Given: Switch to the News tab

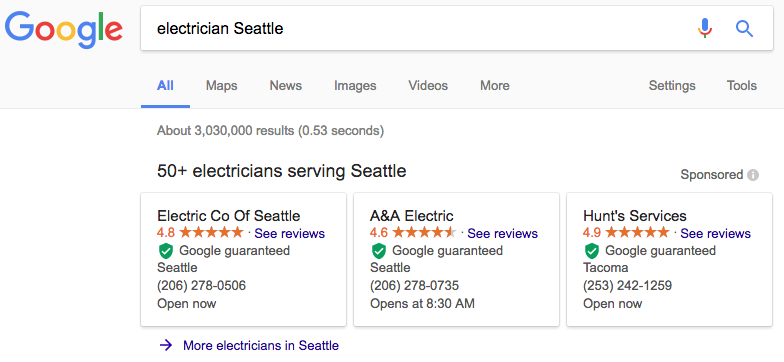Looking at the screenshot, I should (x=286, y=86).
